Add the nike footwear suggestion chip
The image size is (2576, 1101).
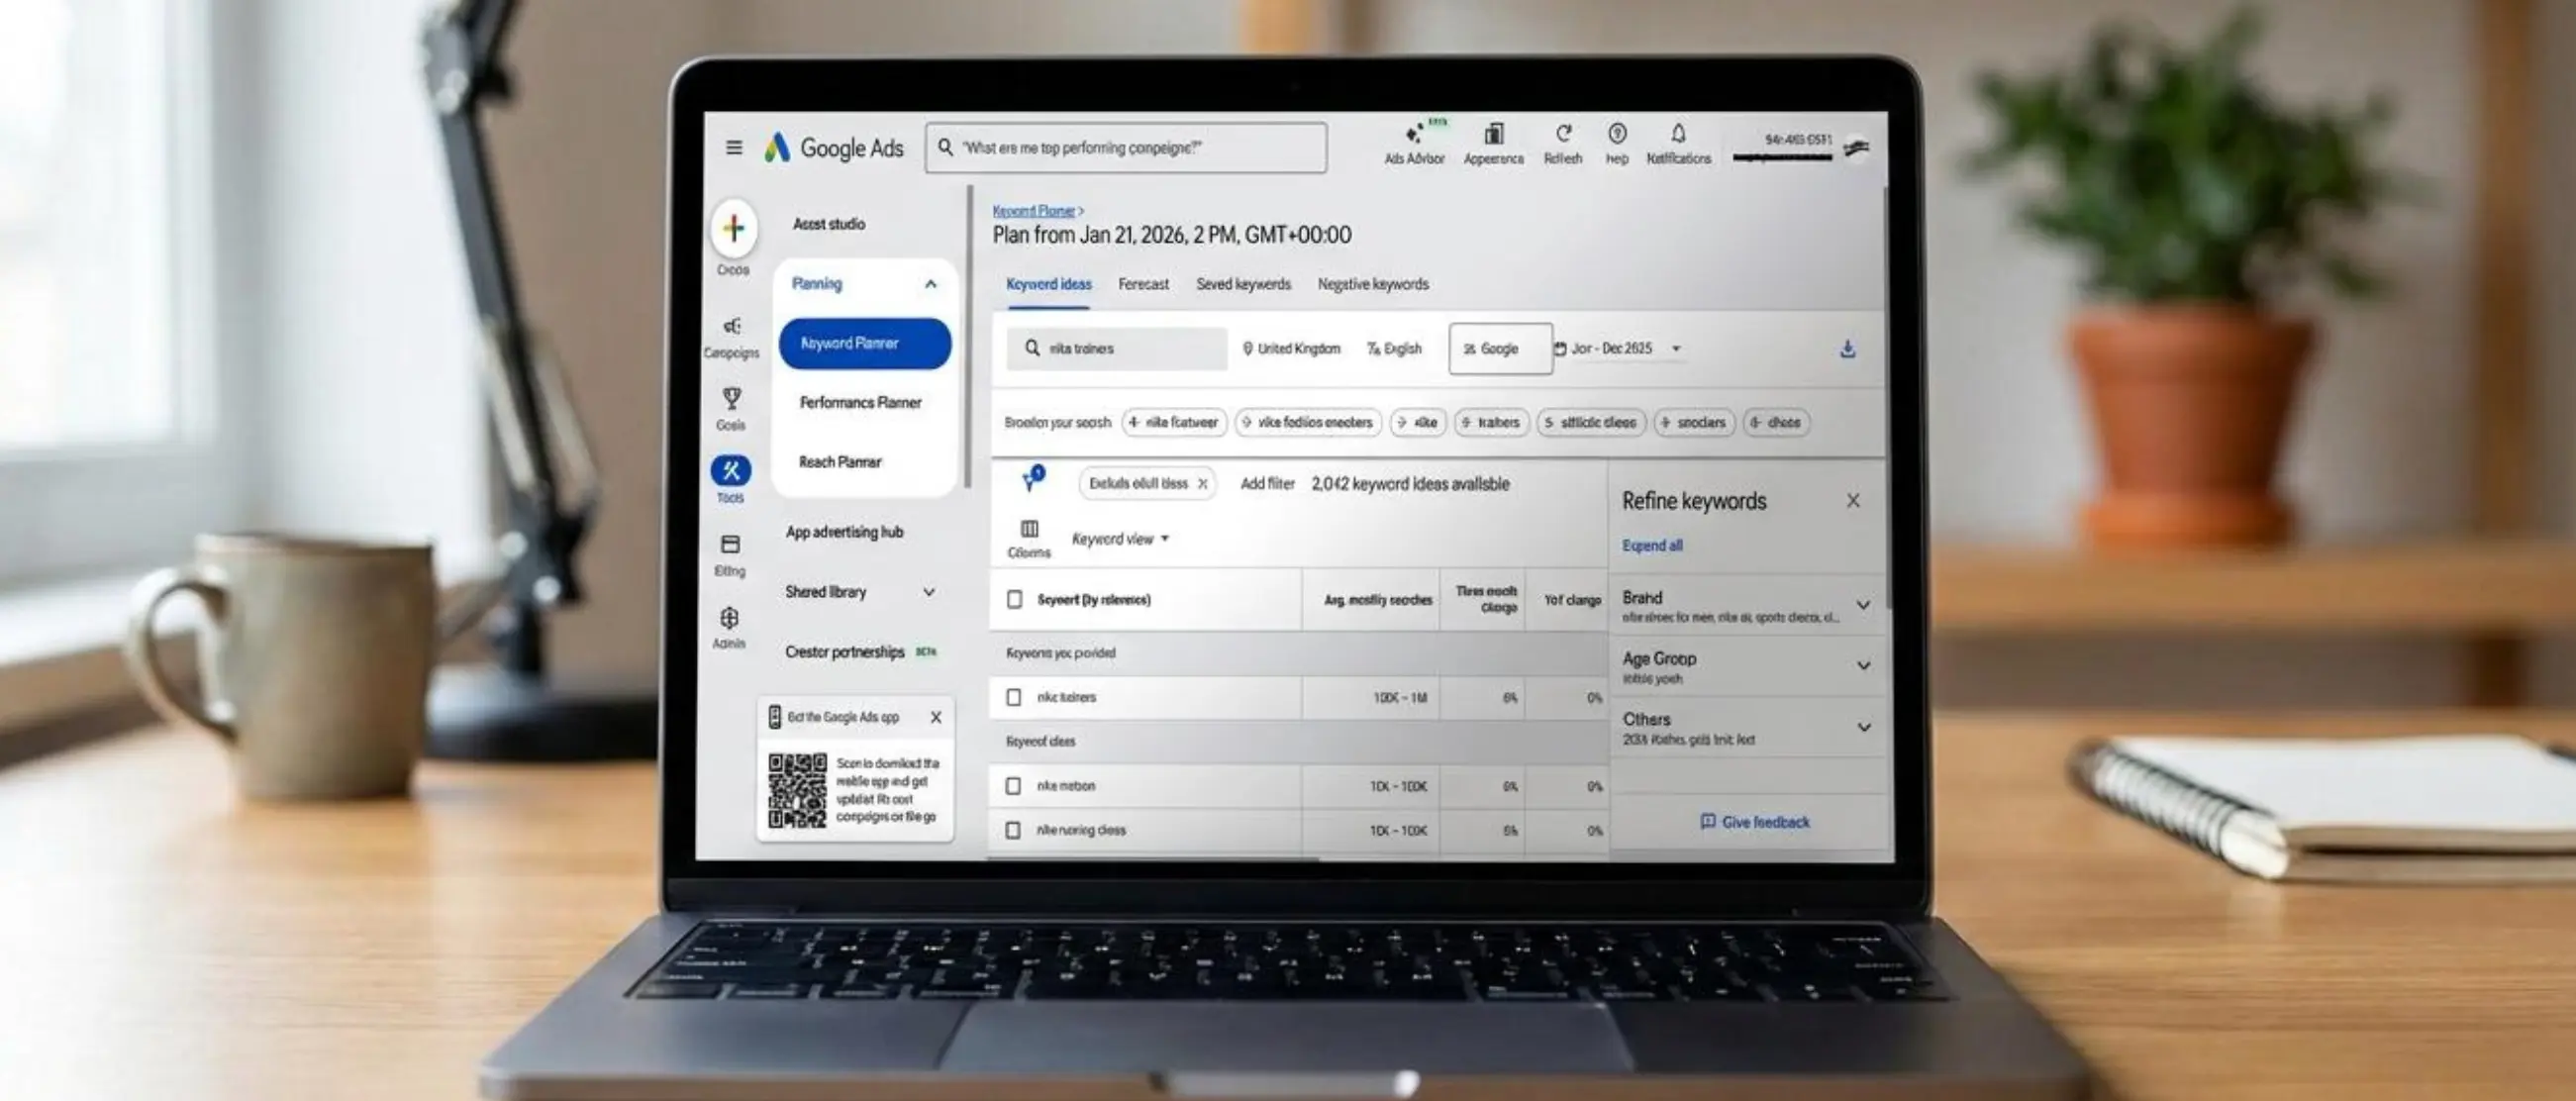[x=1174, y=423]
